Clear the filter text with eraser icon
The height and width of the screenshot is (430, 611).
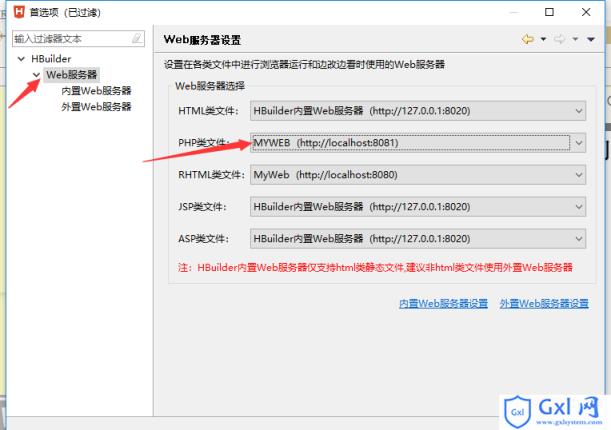[x=137, y=39]
